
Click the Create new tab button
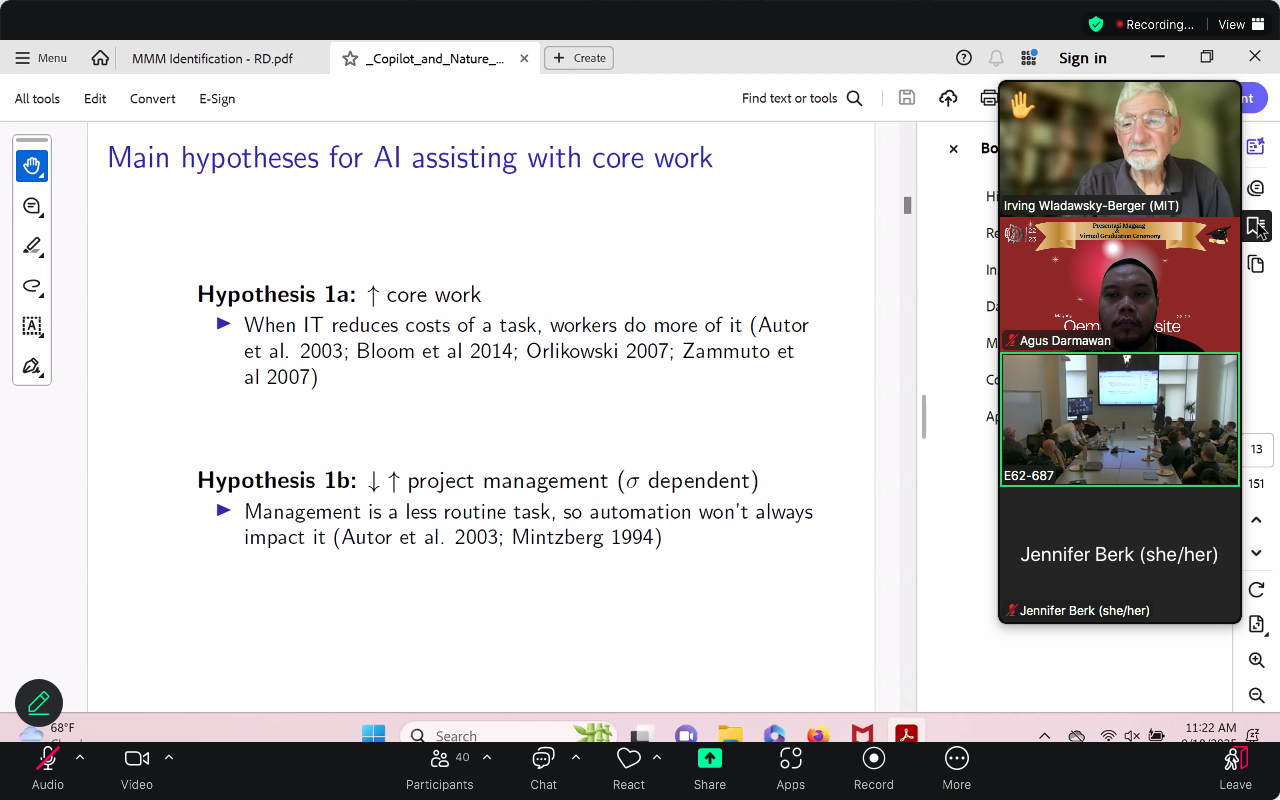579,58
